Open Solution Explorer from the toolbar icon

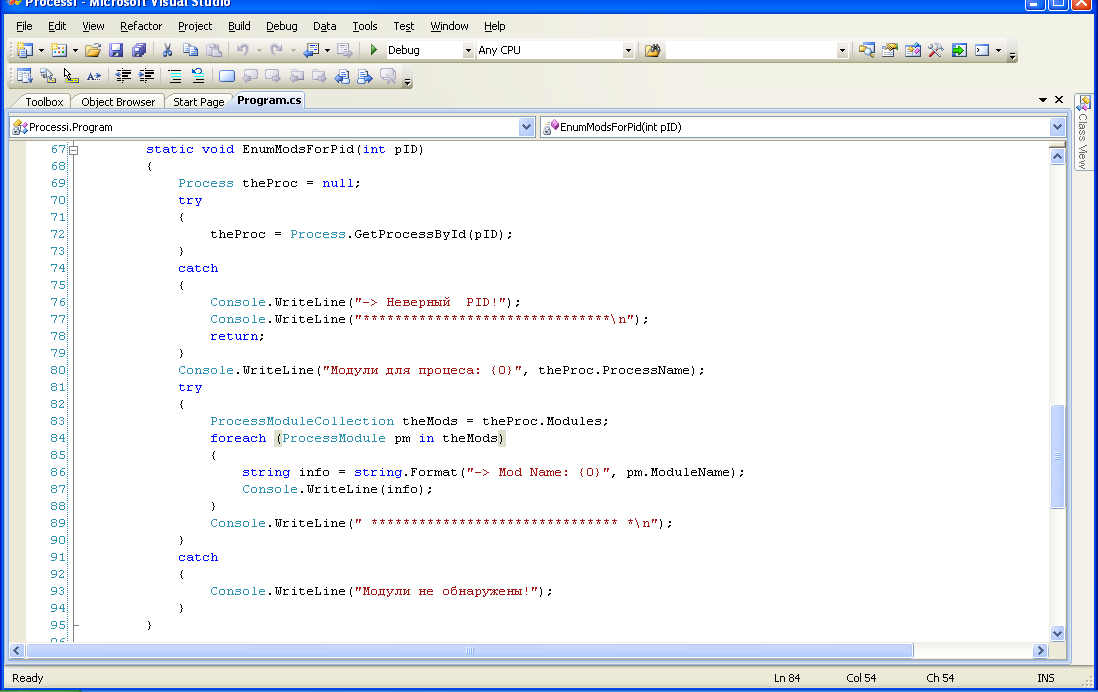[867, 50]
